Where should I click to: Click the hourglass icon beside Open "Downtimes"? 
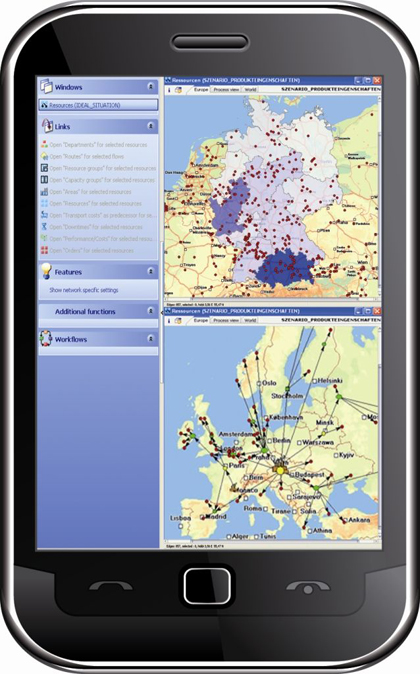44,227
